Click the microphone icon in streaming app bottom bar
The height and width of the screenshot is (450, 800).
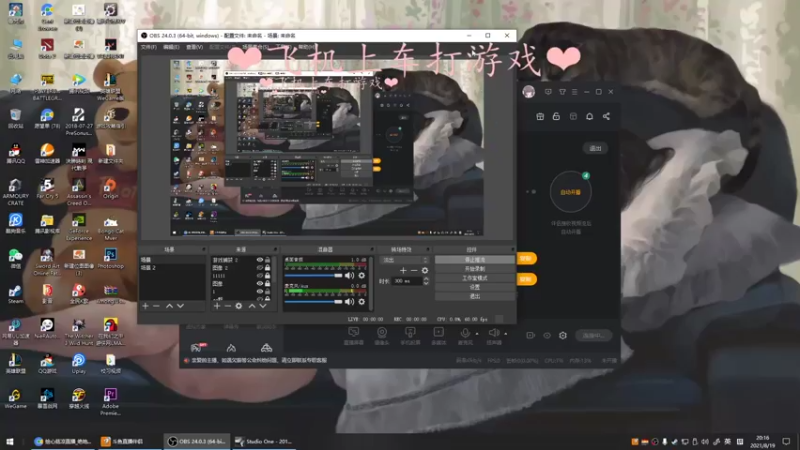(x=465, y=332)
